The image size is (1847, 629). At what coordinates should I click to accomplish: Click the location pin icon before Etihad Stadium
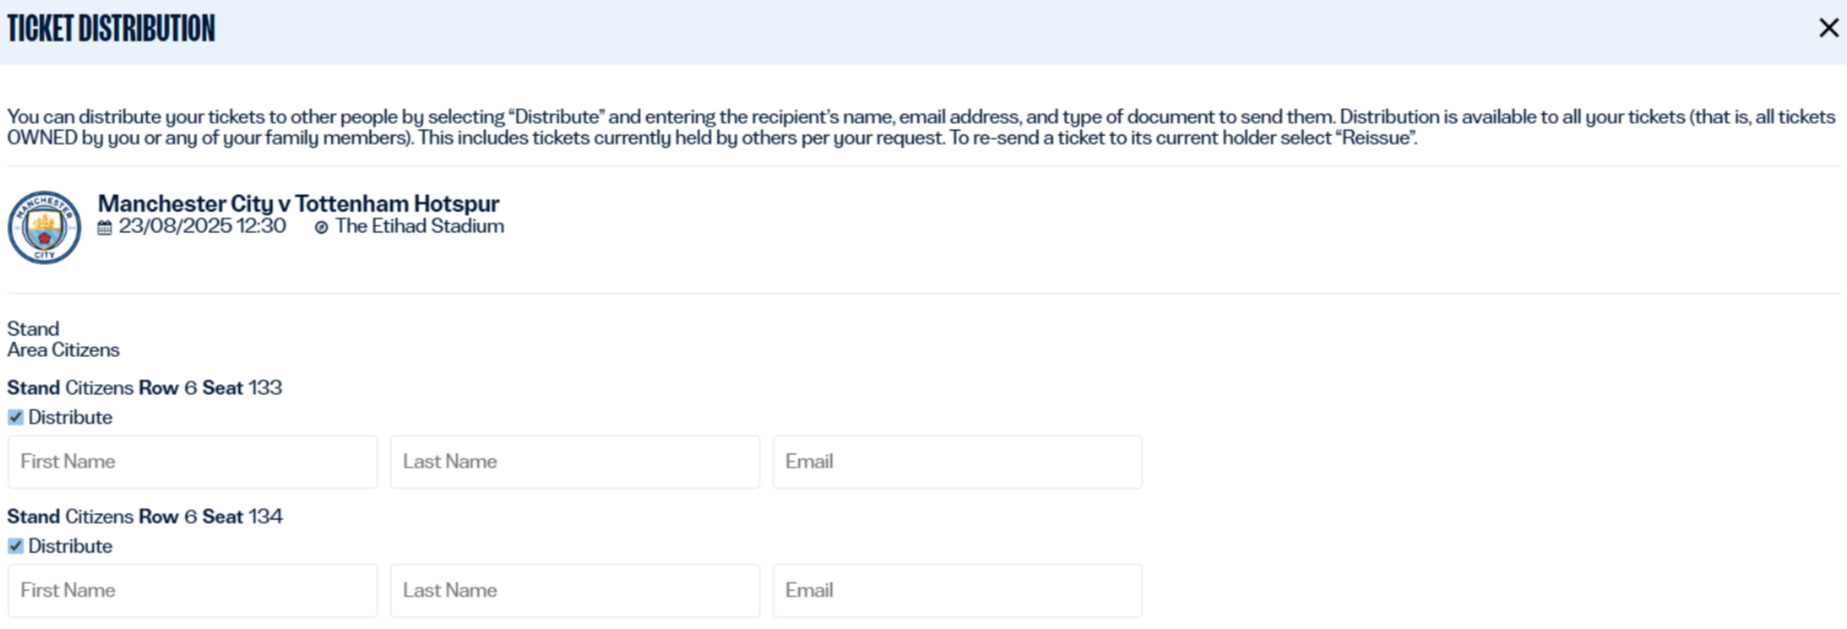(x=321, y=228)
